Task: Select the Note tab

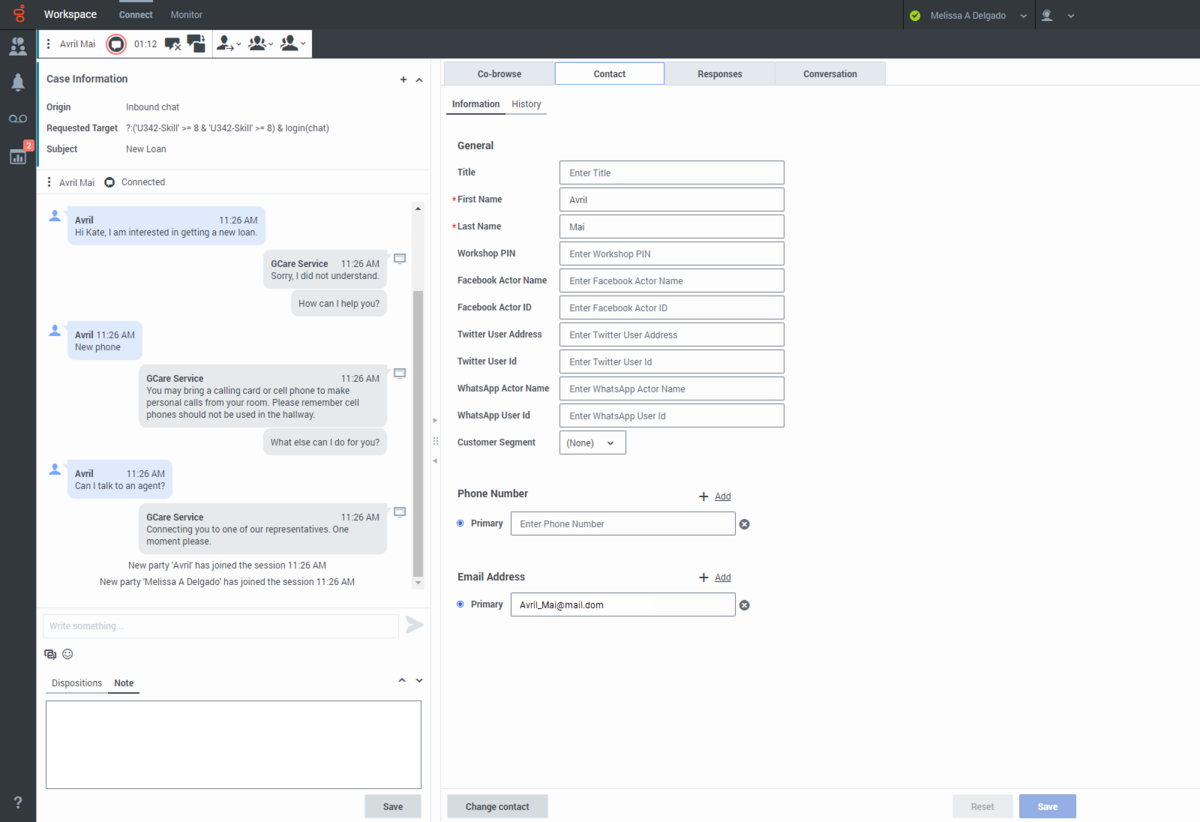Action: point(124,683)
